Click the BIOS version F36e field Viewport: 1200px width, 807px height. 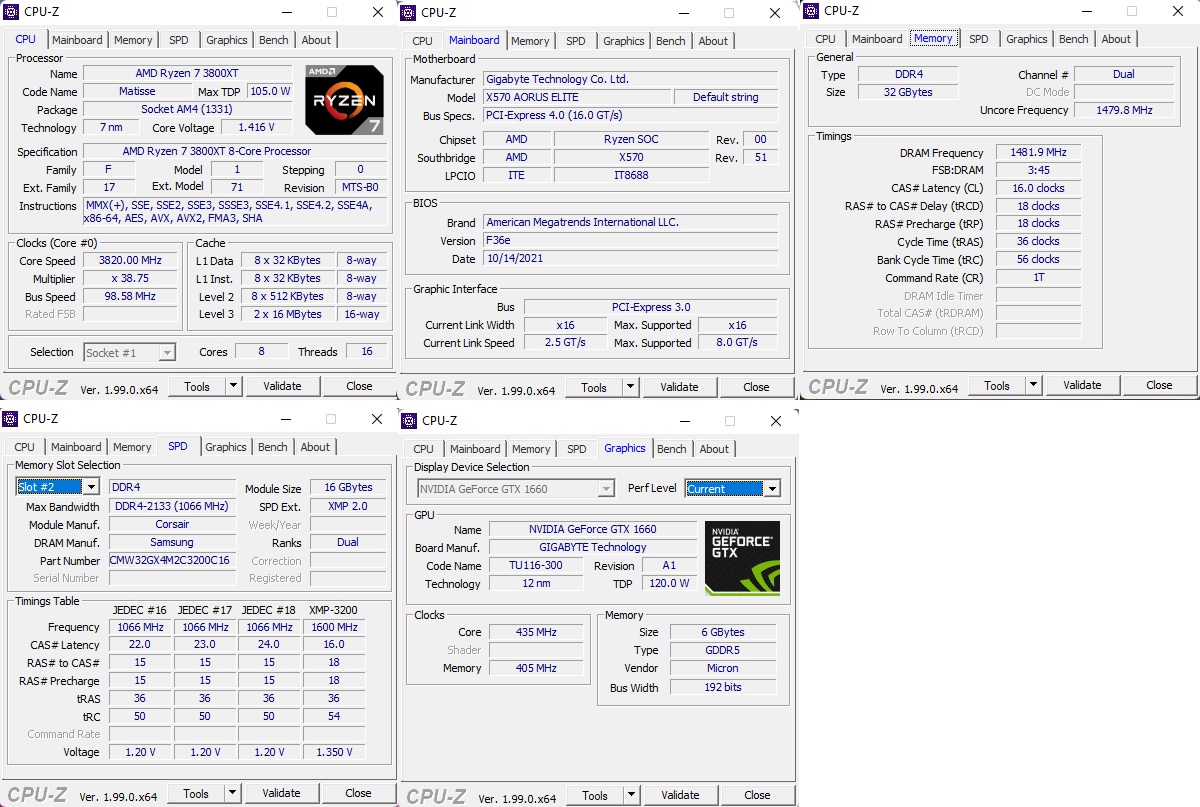630,240
